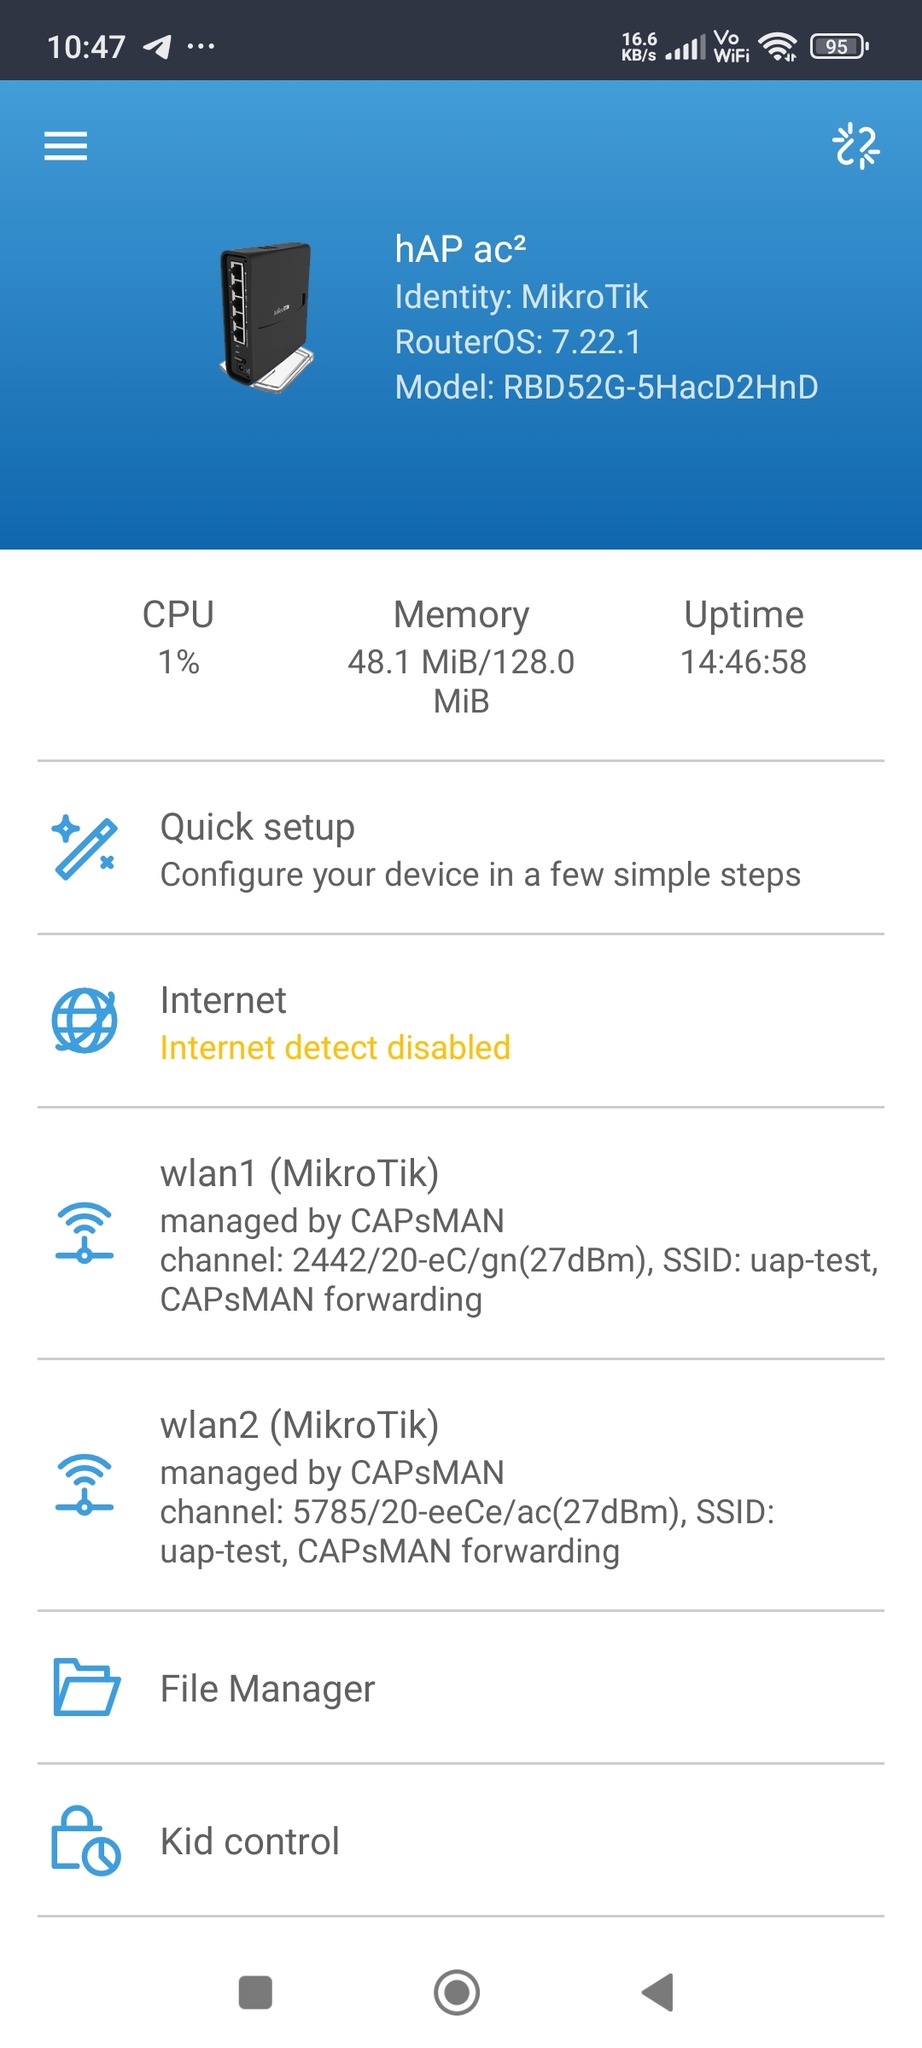Tap the CPU usage statistic

pyautogui.click(x=178, y=637)
